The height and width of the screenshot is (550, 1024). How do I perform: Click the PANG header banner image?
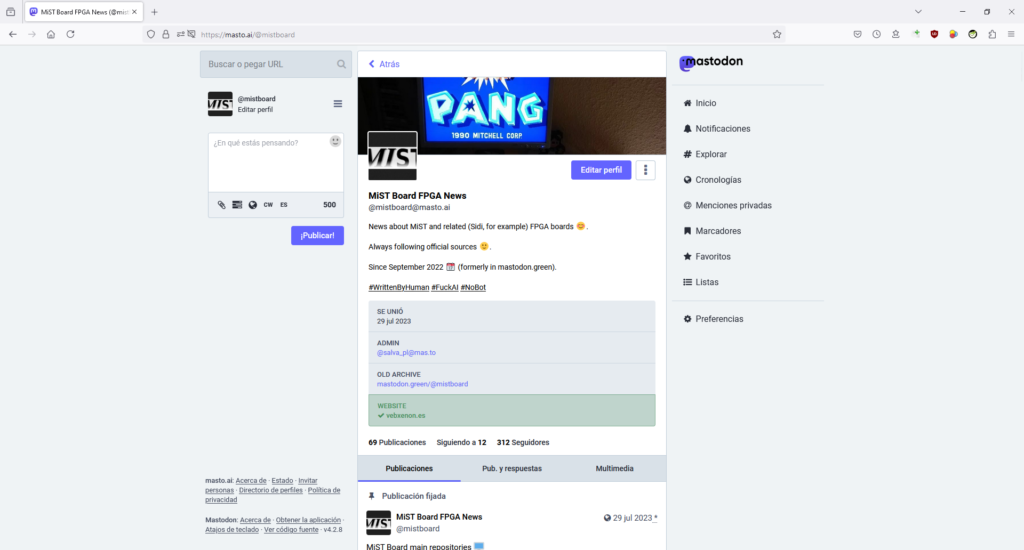click(512, 116)
